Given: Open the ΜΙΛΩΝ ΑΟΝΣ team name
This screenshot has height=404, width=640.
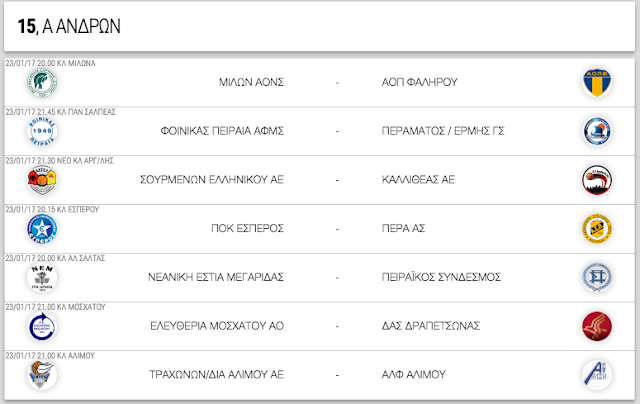Looking at the screenshot, I should click(251, 82).
